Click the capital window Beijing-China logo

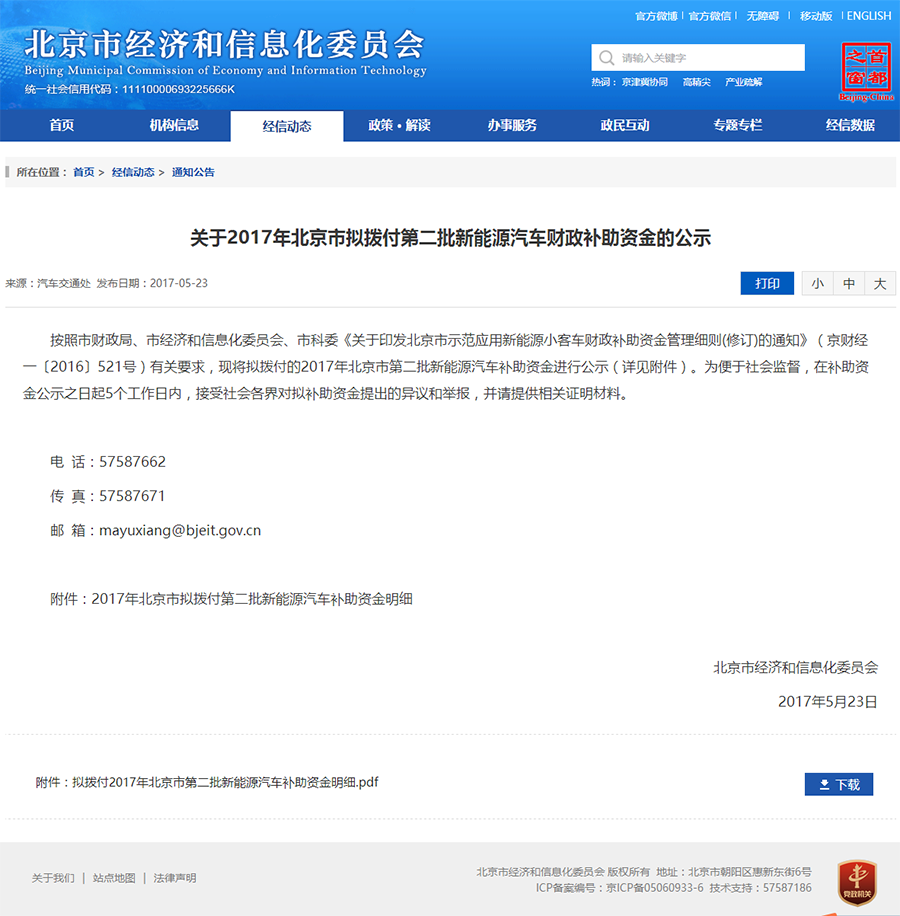[865, 71]
